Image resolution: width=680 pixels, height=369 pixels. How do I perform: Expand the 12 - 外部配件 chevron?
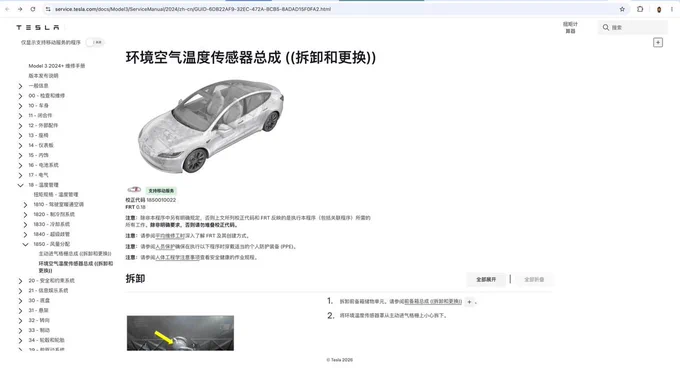[20, 126]
